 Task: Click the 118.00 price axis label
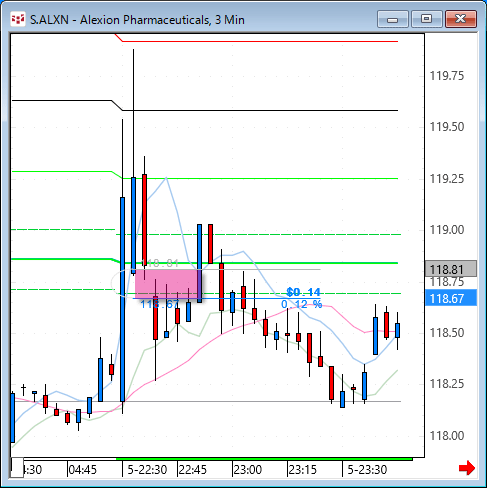click(x=447, y=436)
